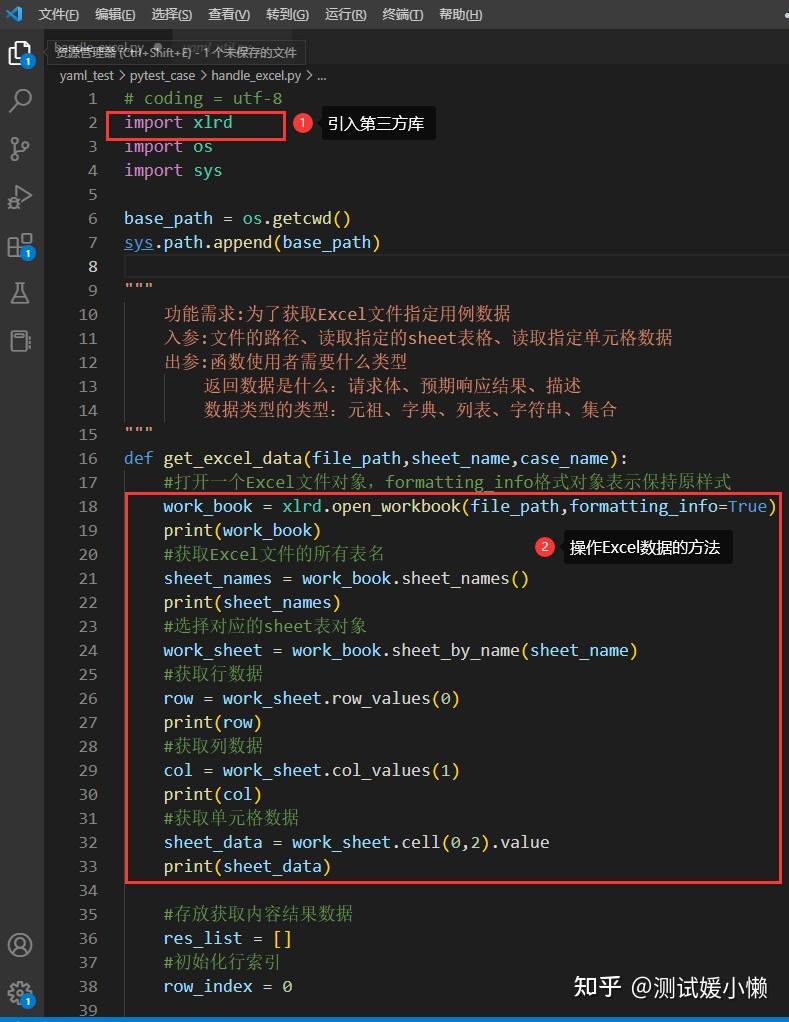Screen dimensions: 789x1022
Task: Click comment '#获取列数据' on line 28
Action: (x=213, y=746)
